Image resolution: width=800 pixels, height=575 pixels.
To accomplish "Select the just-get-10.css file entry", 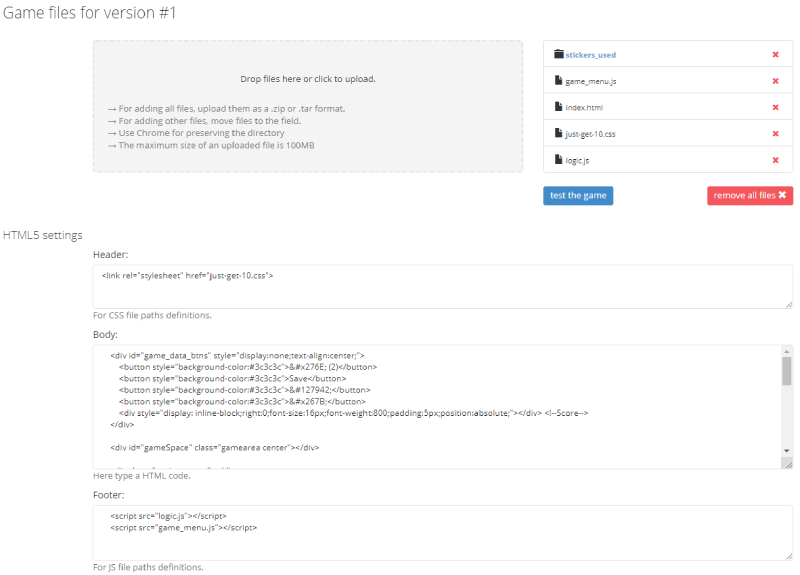I will point(592,134).
